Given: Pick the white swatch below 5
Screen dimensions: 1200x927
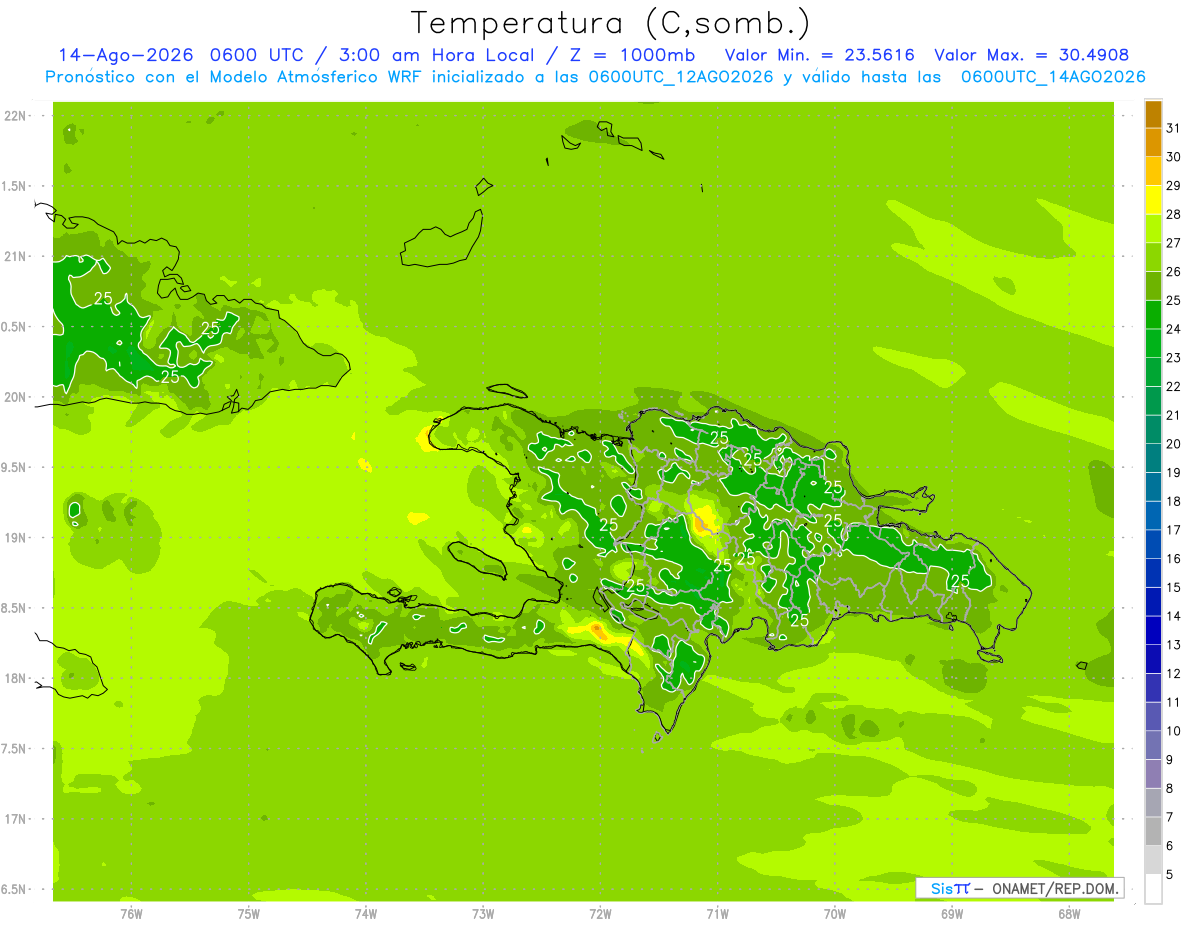Looking at the screenshot, I should point(1153,889).
